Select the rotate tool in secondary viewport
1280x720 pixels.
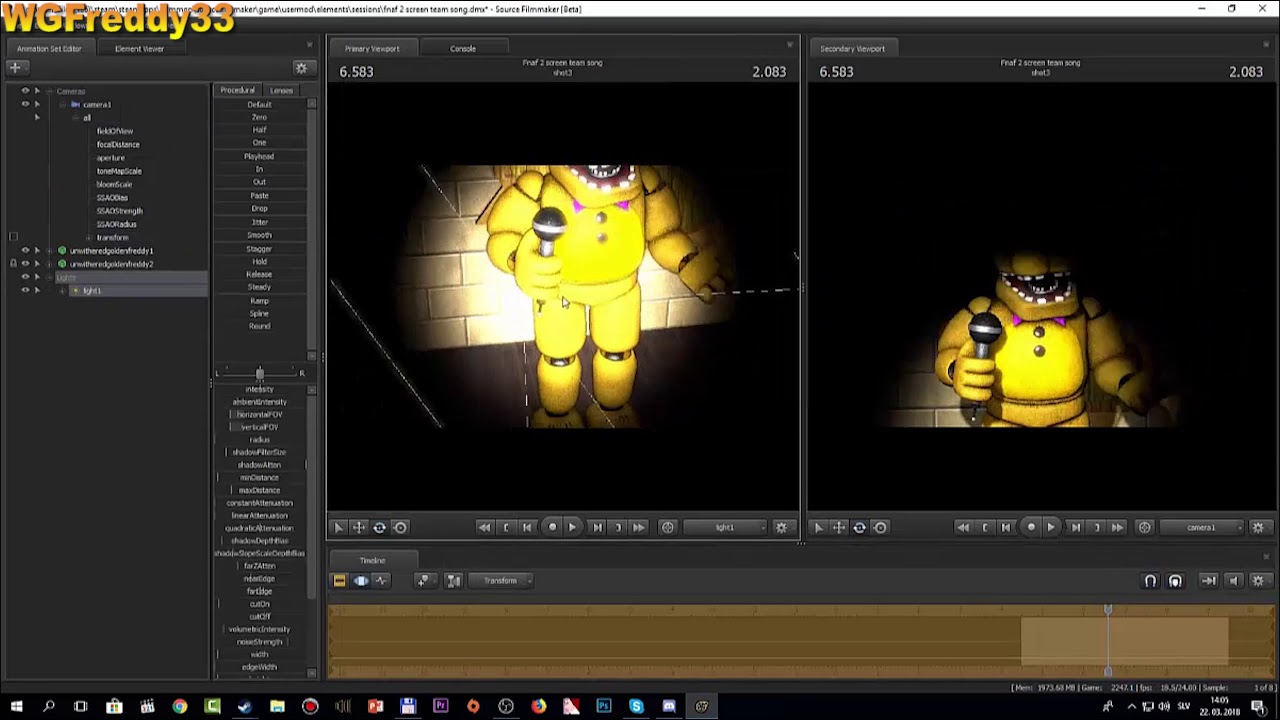click(859, 527)
